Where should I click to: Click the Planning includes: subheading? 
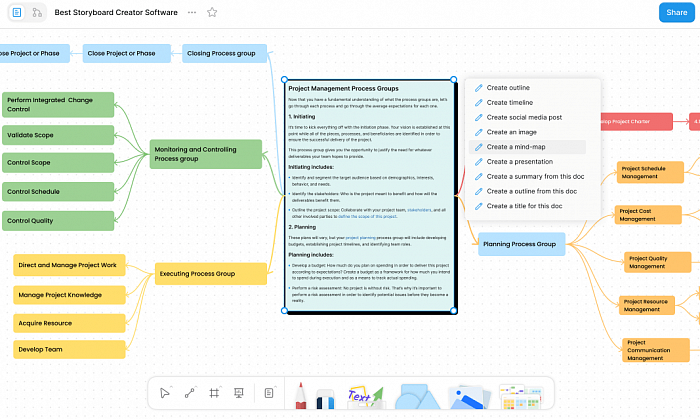click(x=311, y=255)
